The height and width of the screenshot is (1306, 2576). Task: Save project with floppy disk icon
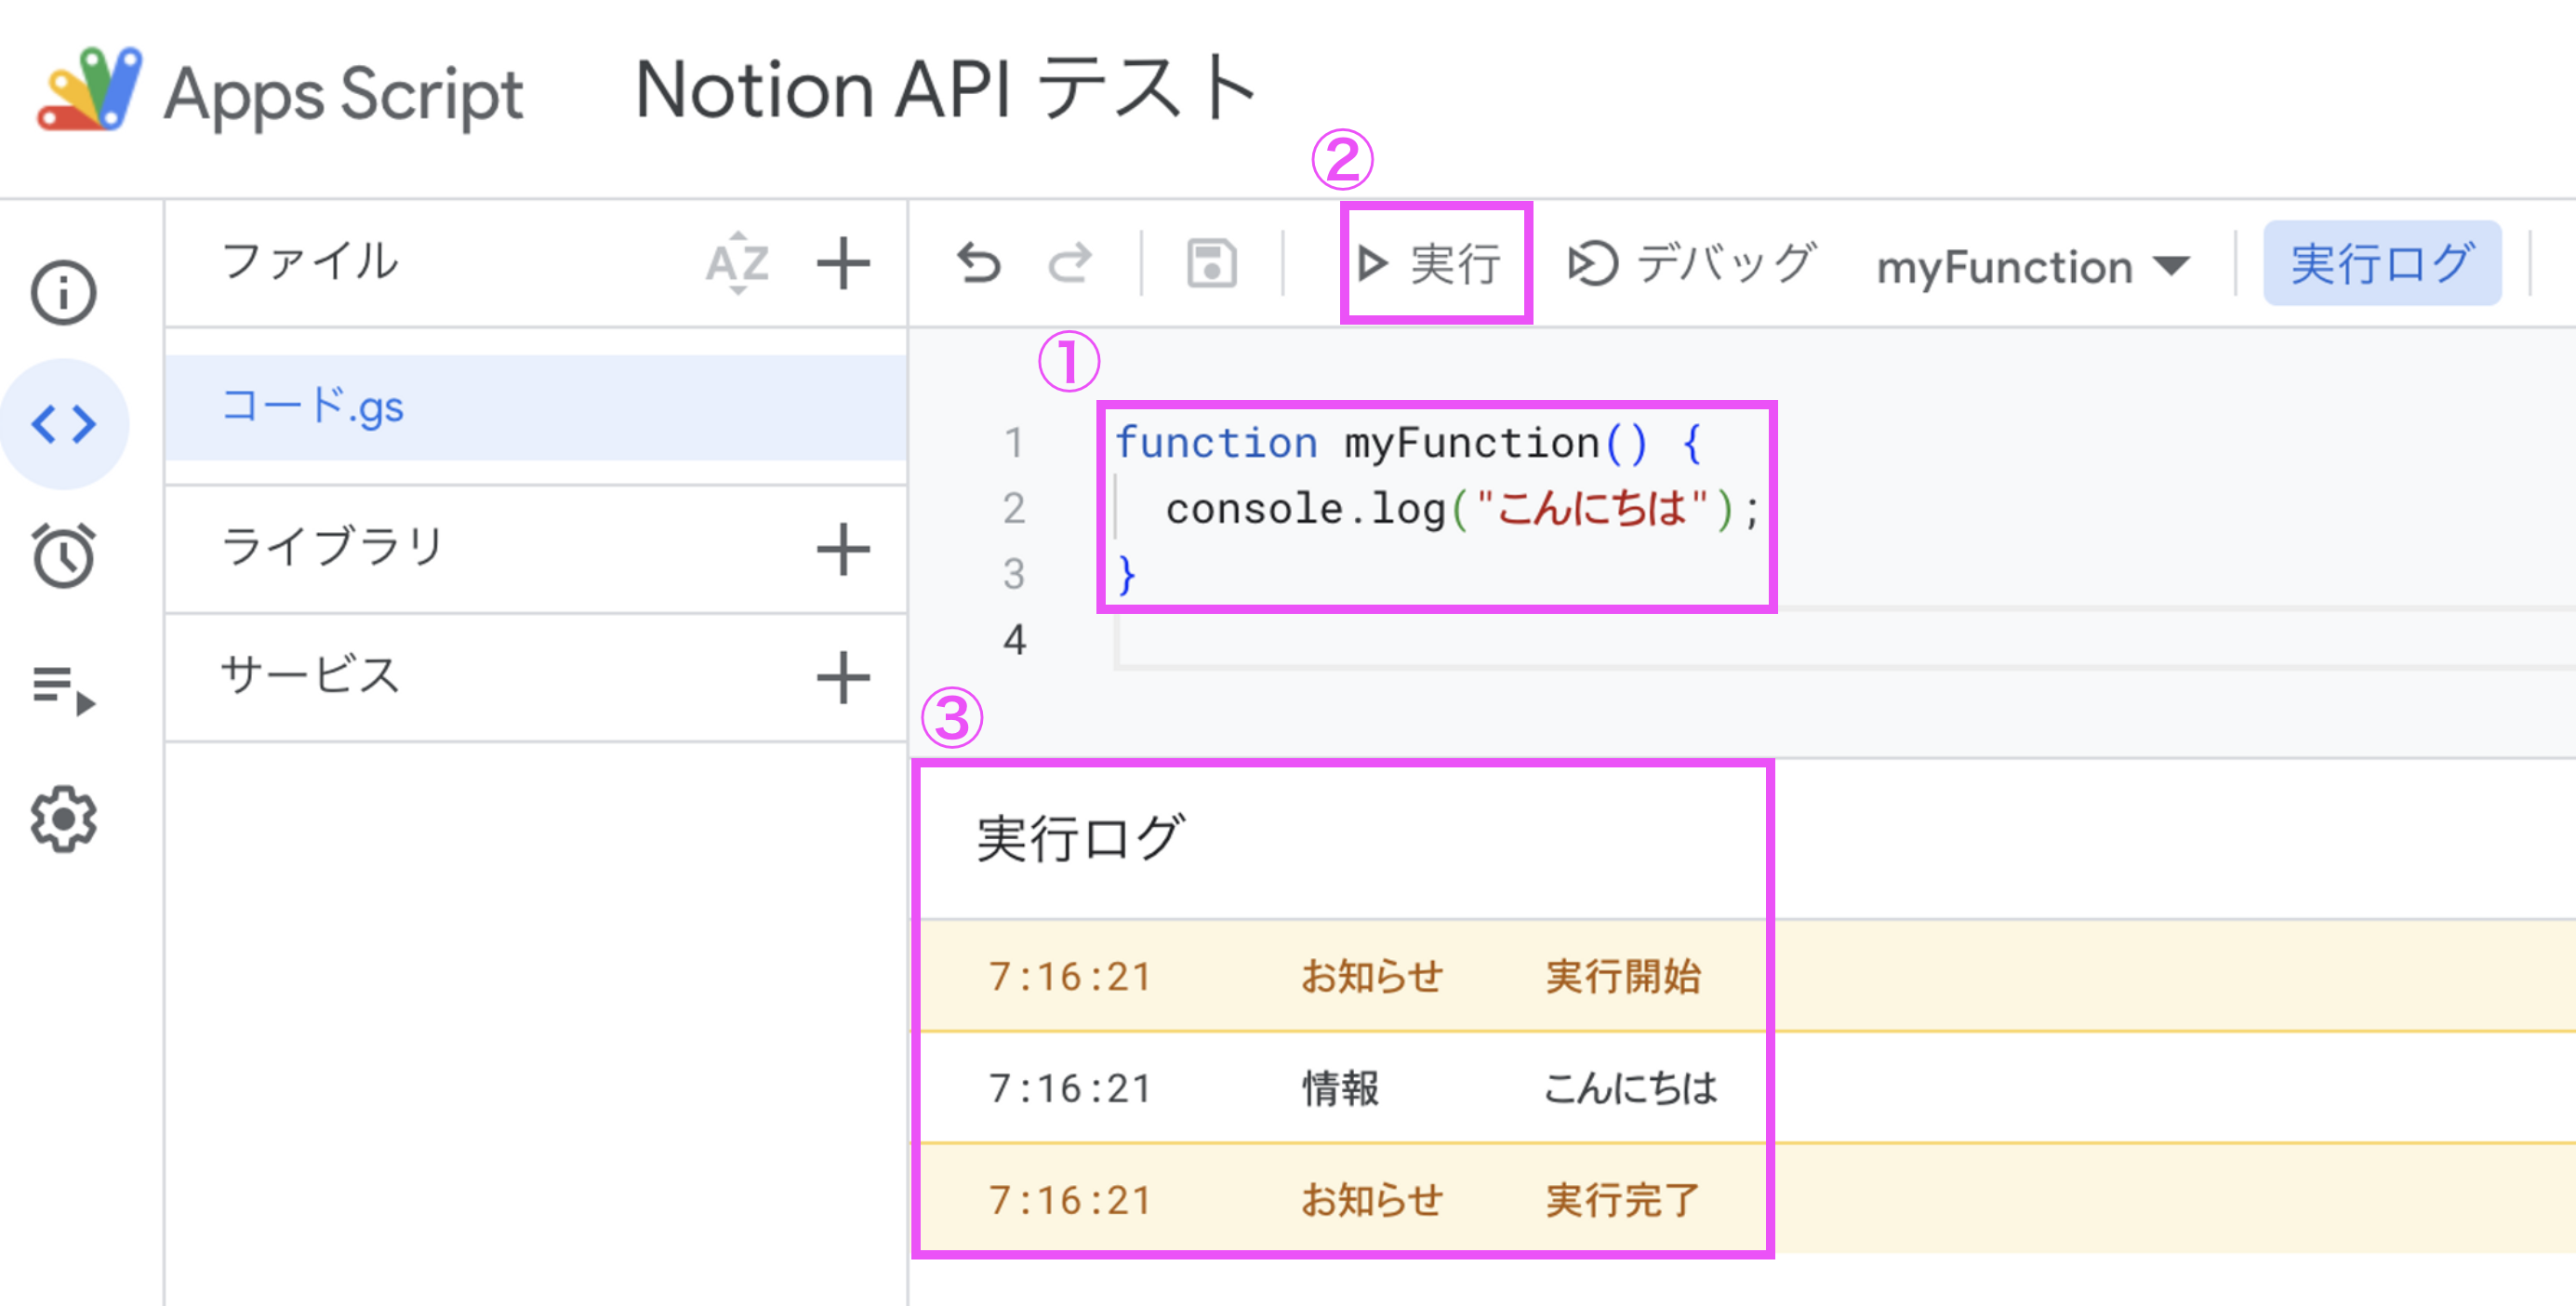[1211, 264]
